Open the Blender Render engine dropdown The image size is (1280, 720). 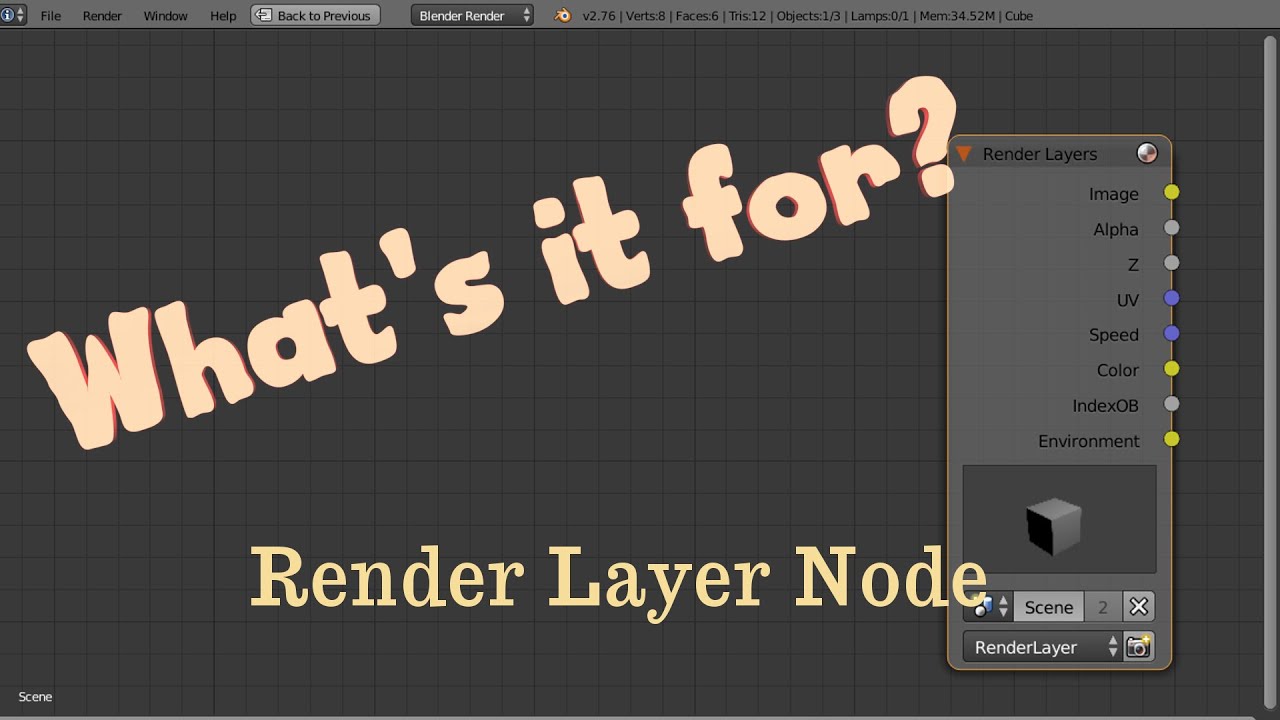tap(472, 16)
